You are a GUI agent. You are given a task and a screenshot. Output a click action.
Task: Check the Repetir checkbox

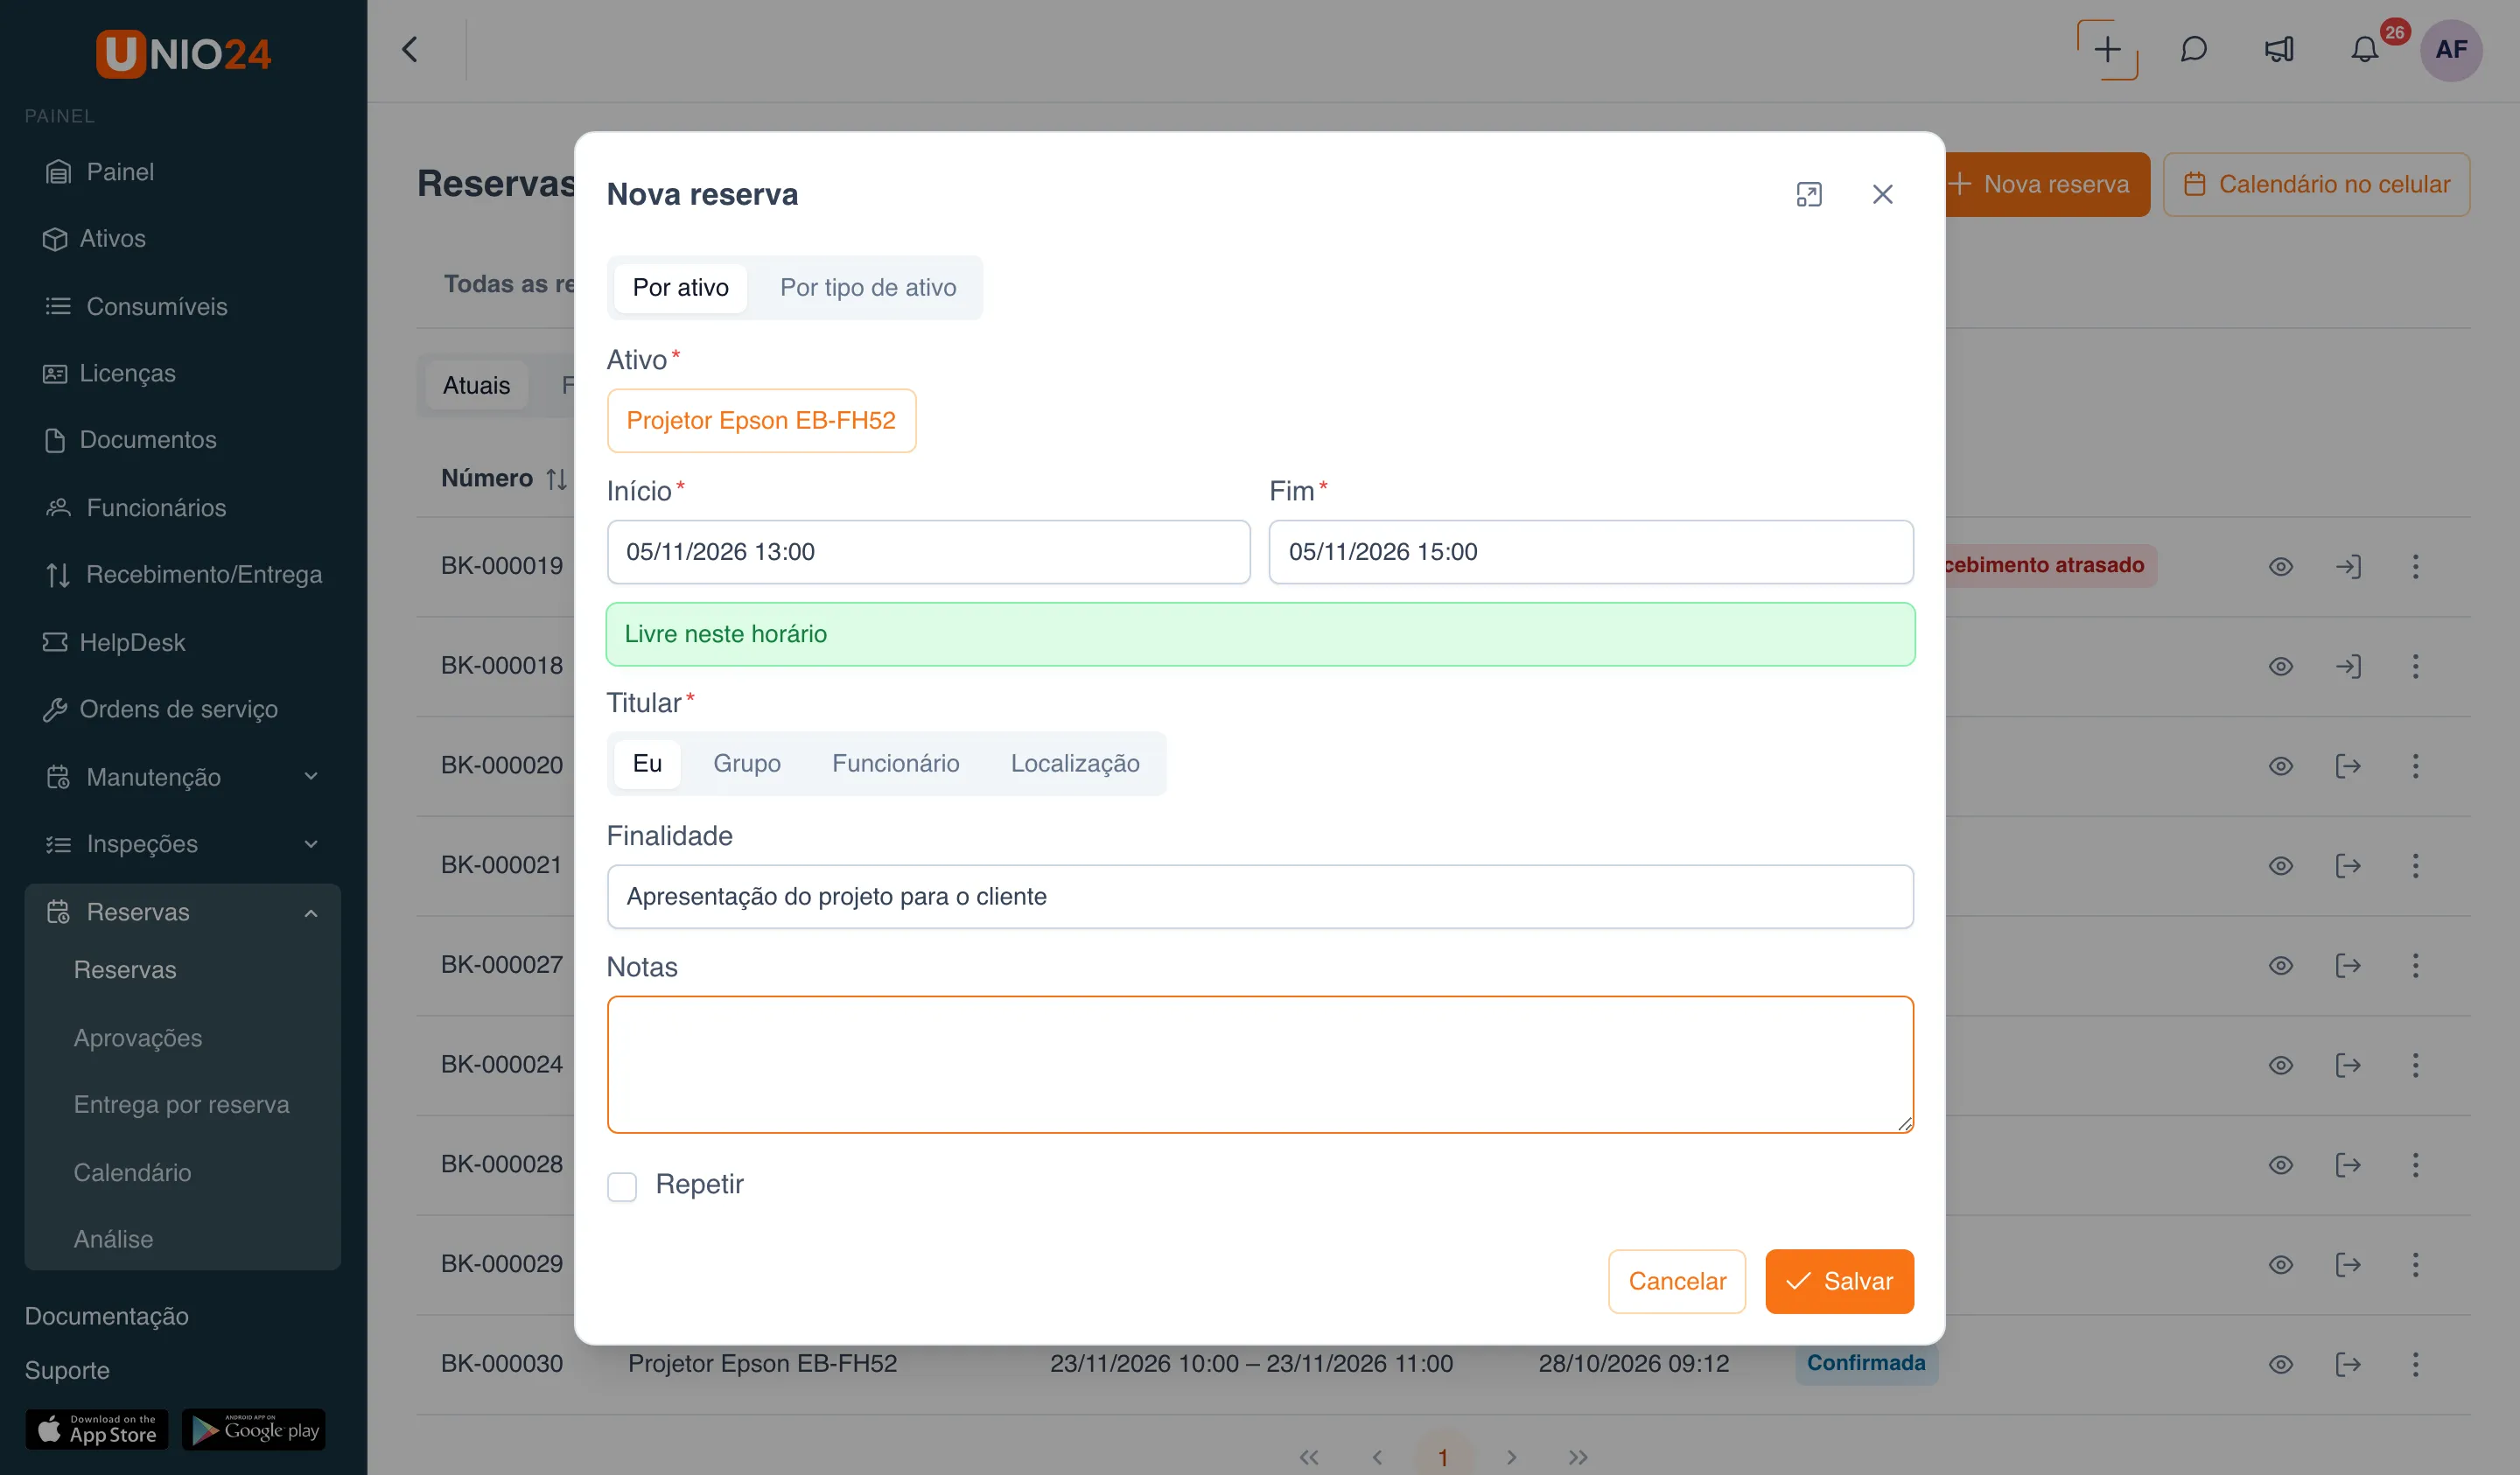[x=622, y=1186]
